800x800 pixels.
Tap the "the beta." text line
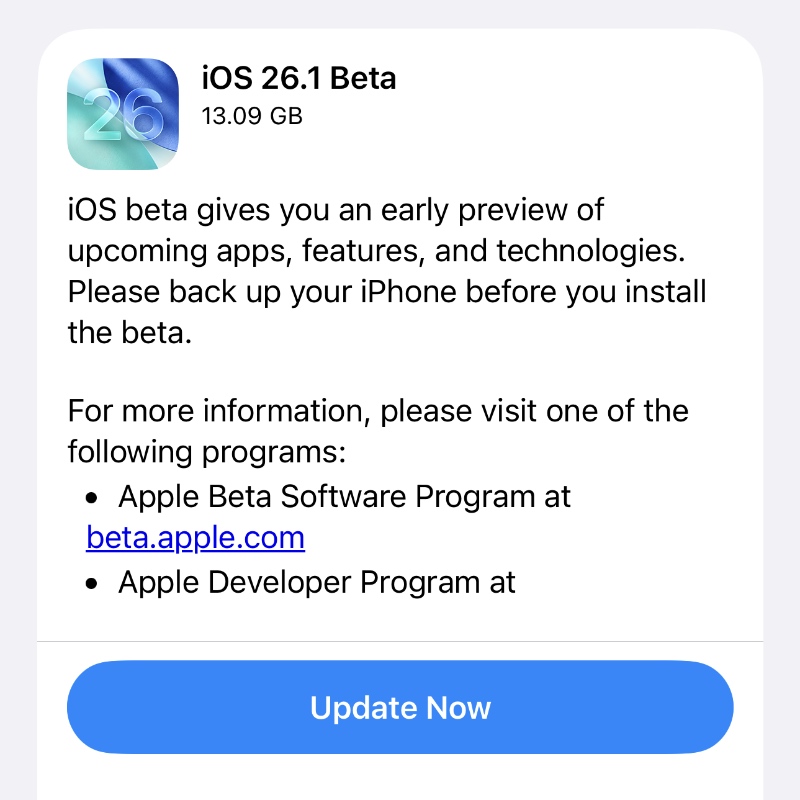(129, 333)
